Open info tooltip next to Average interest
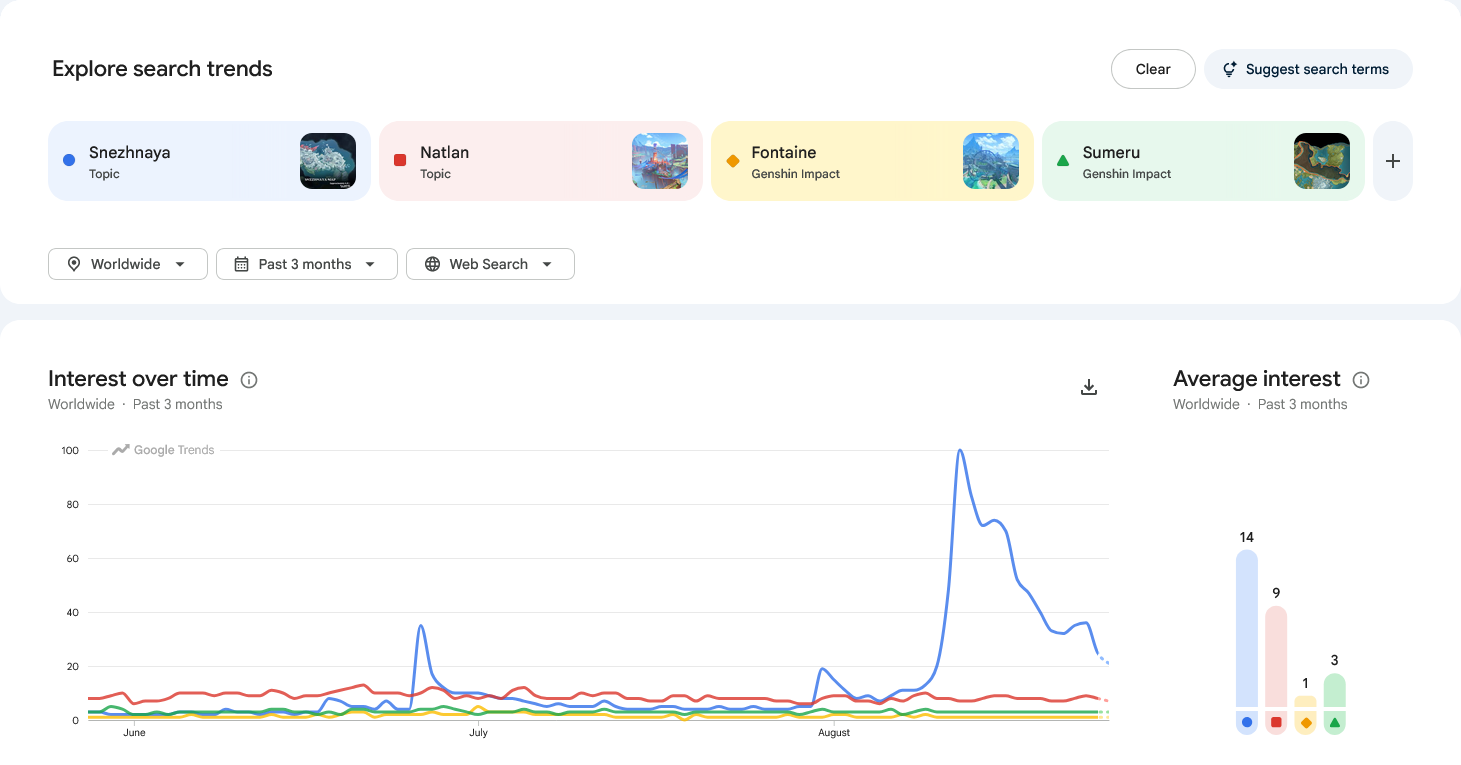 point(1361,380)
